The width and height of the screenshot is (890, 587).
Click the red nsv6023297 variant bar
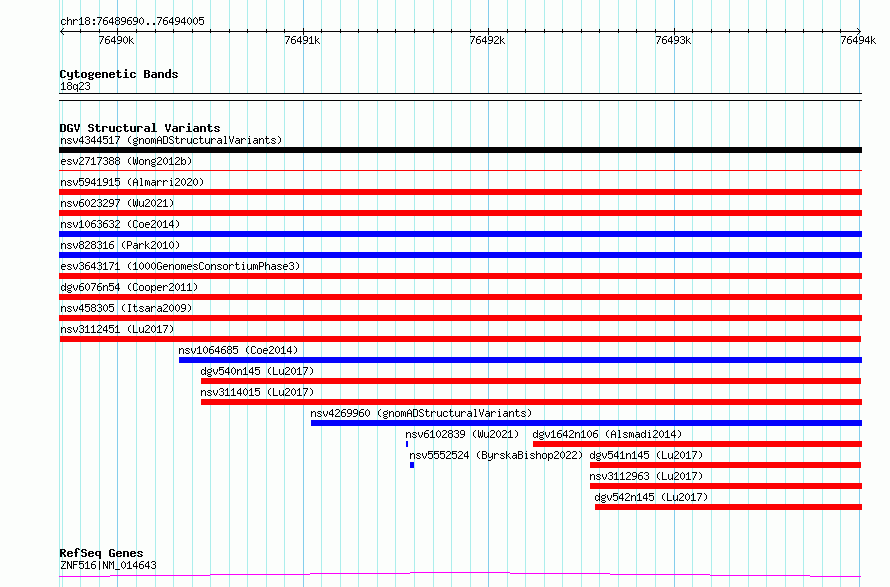point(460,213)
